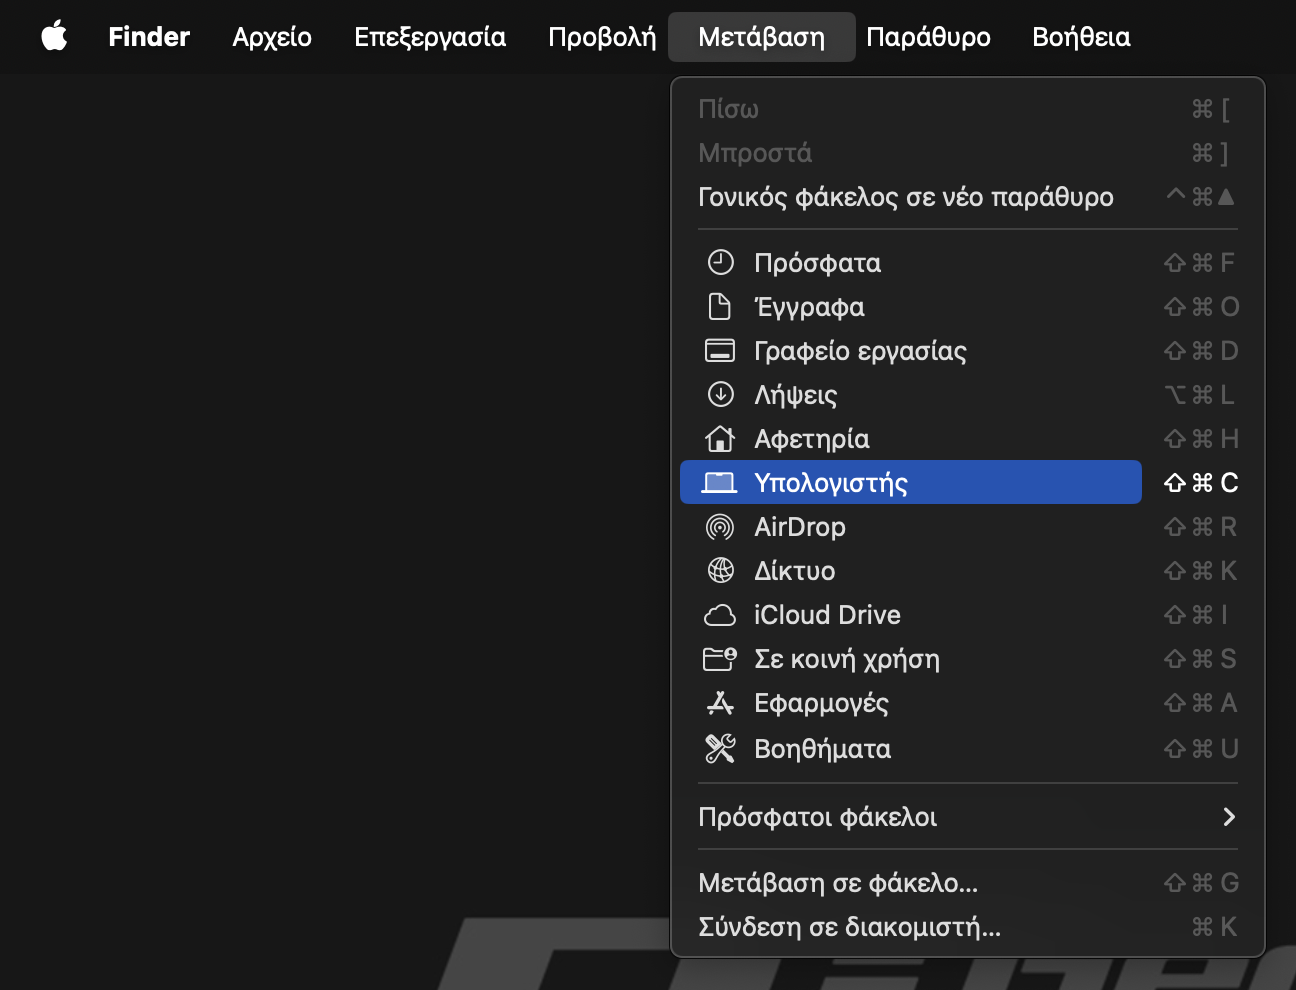1296x990 pixels.
Task: Expand the Πρόσφατοι φάκελοι submenu
Action: pyautogui.click(x=968, y=817)
